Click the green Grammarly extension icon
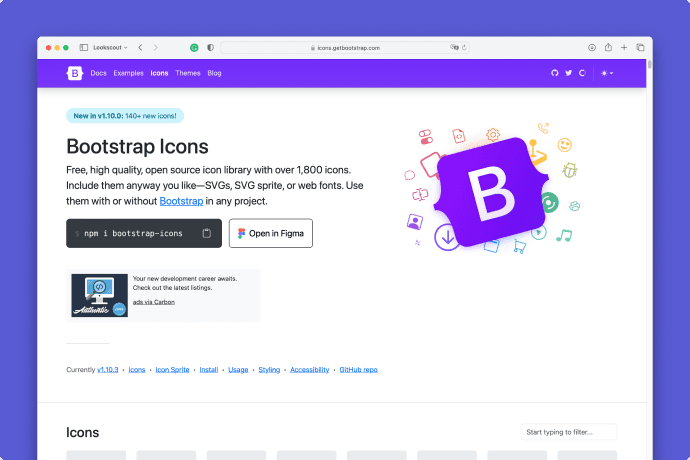 pyautogui.click(x=194, y=48)
